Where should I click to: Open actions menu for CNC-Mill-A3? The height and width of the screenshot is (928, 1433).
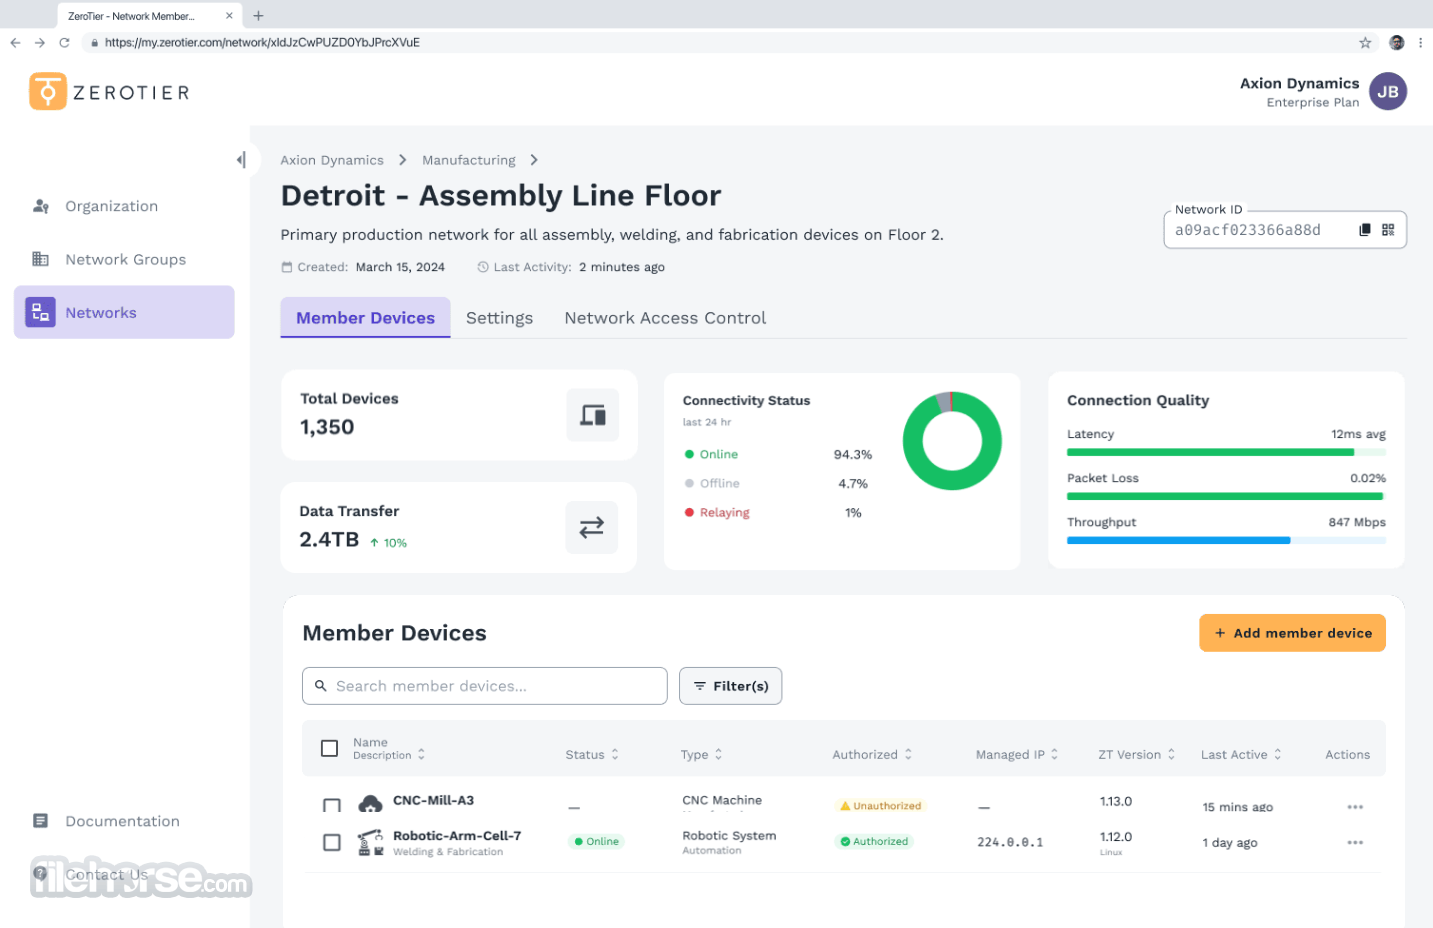tap(1355, 807)
